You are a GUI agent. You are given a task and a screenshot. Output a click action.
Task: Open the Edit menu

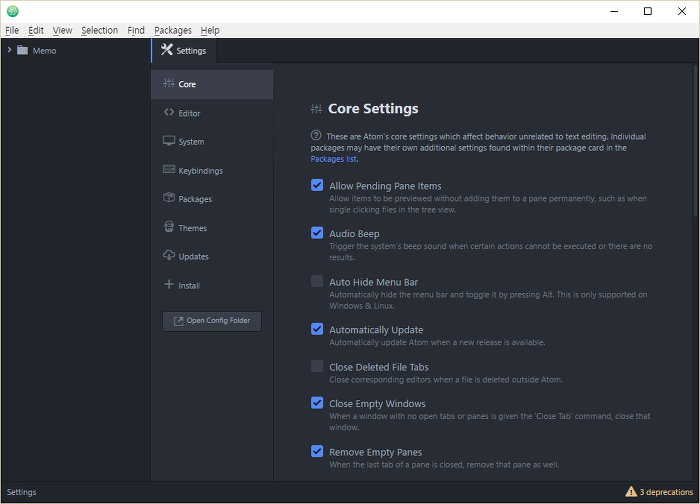[x=36, y=30]
